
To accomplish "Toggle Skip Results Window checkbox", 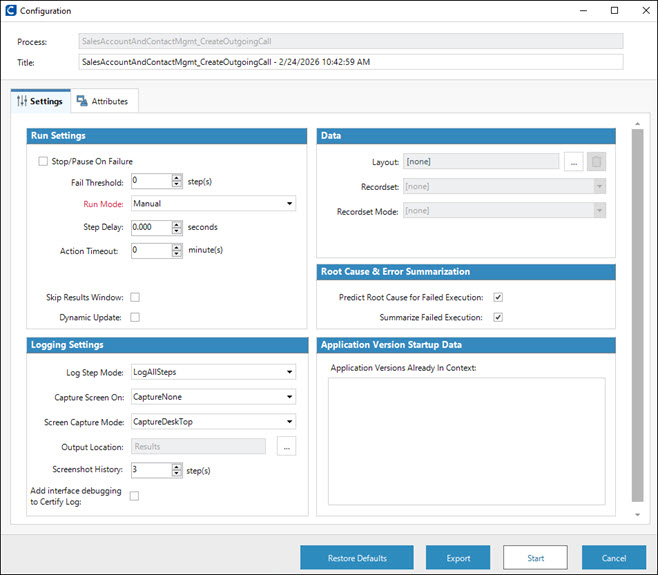I will click(135, 297).
